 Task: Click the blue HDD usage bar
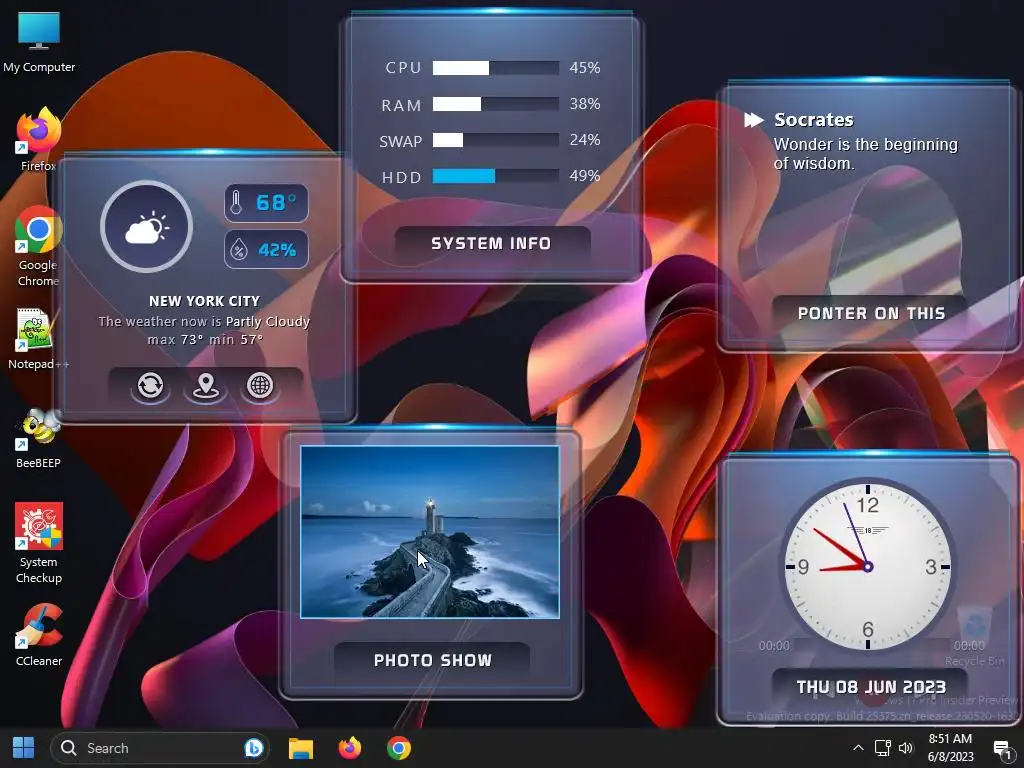496,176
